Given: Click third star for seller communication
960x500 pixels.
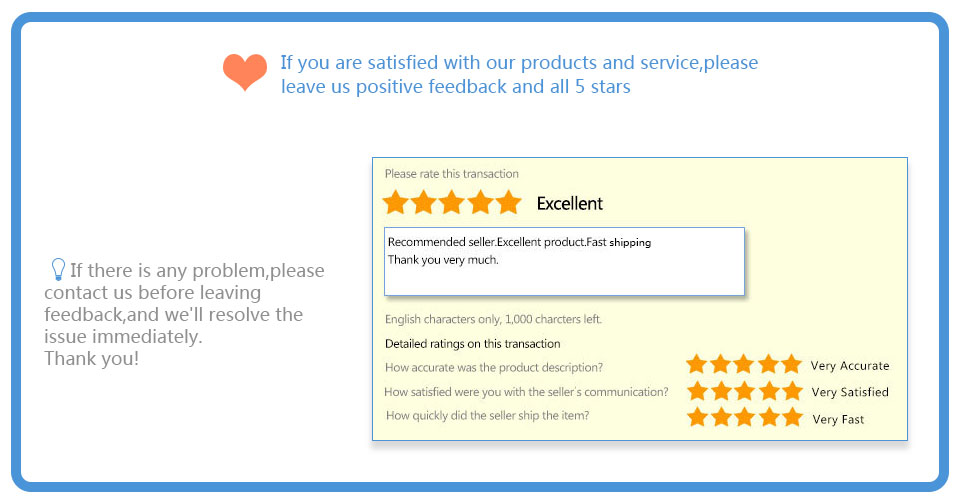Looking at the screenshot, I should 745,391.
